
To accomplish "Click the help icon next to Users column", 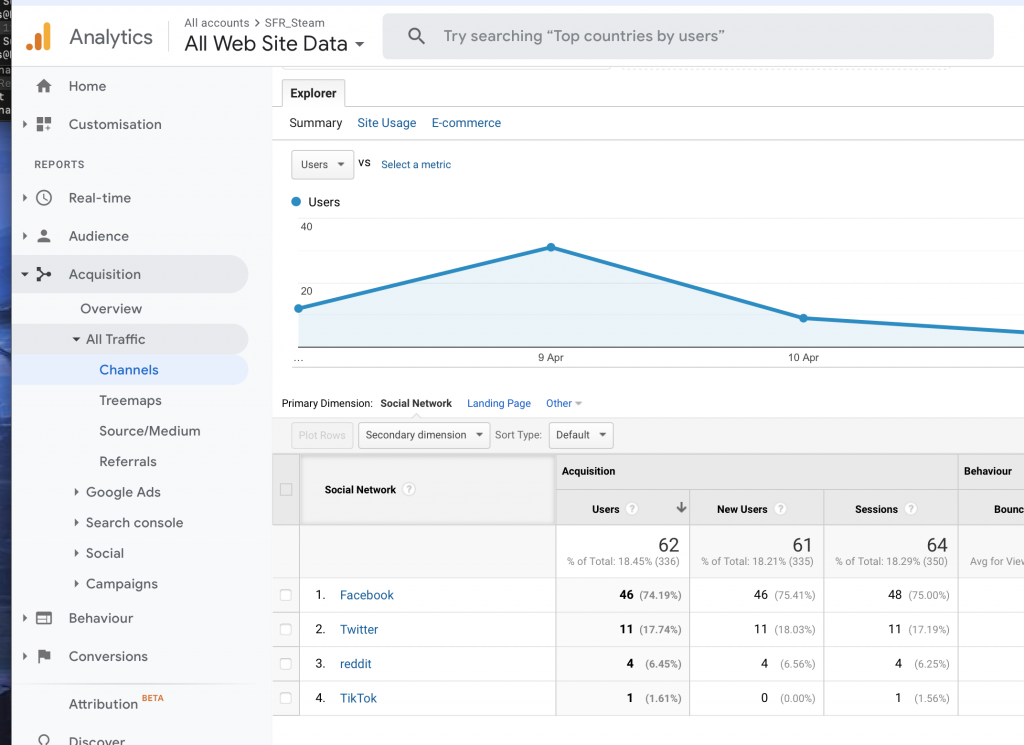I will [632, 509].
